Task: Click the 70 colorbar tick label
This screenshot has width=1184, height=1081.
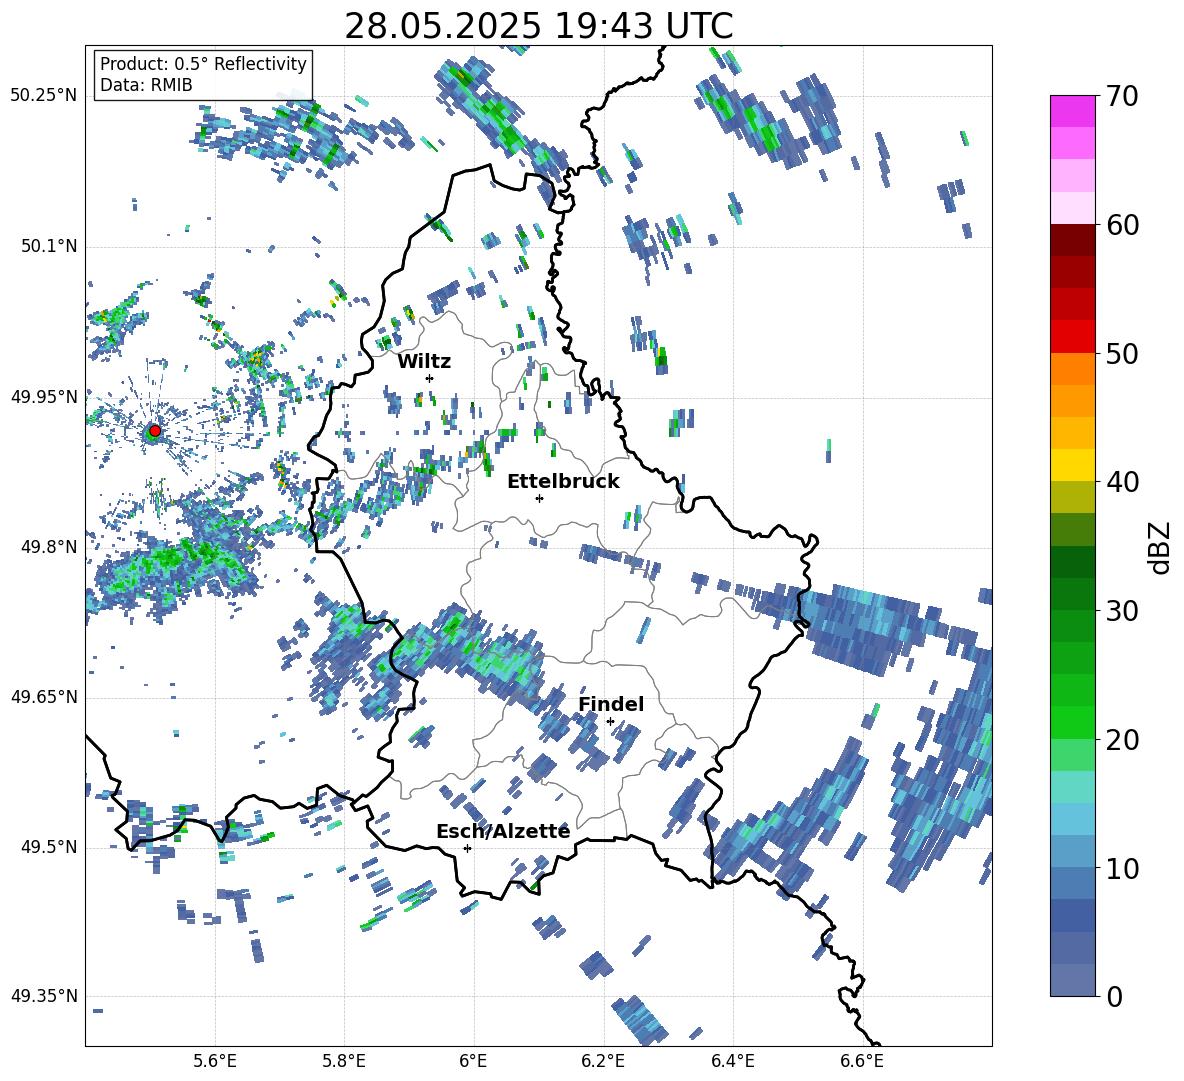Action: 1122,97
